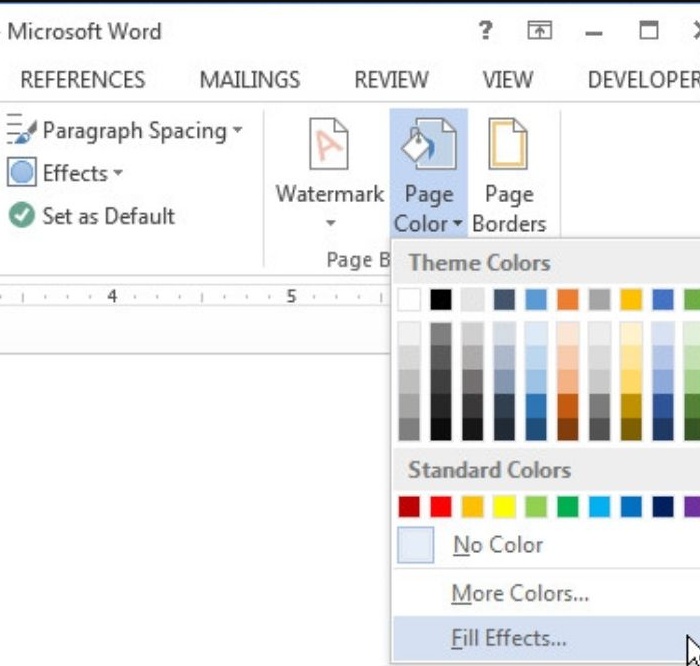The image size is (700, 666).
Task: Click the Set as Default green checkmark icon
Action: [21, 215]
